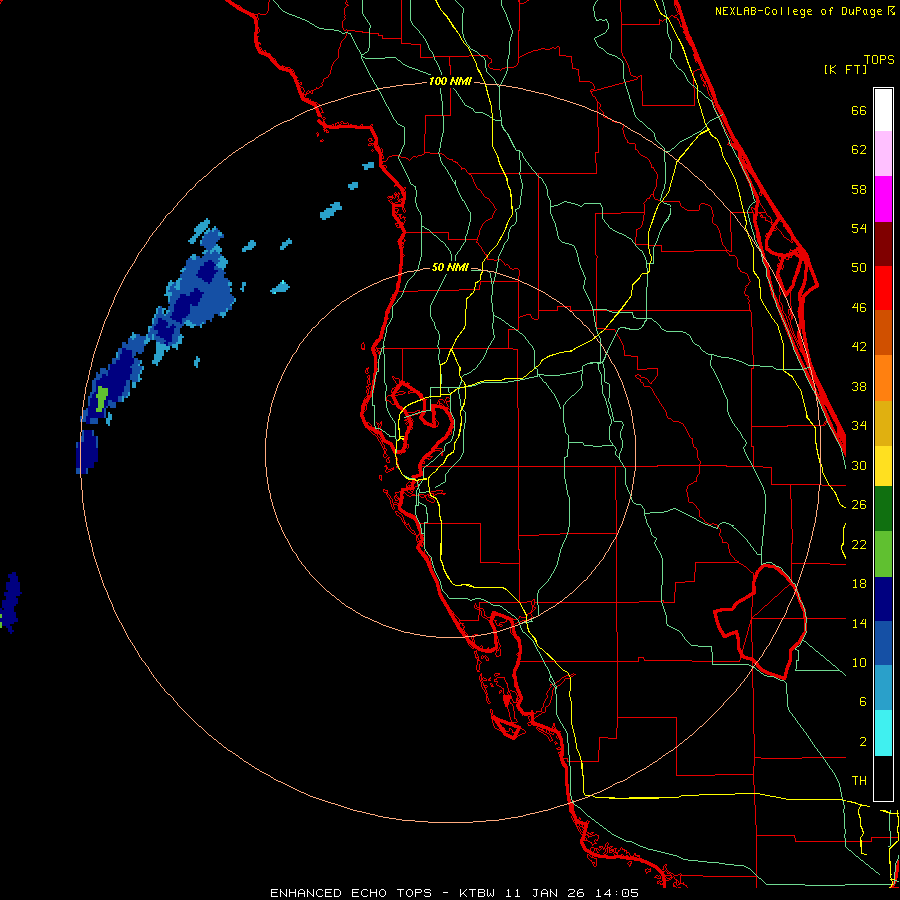Click the "26" legend value
The width and height of the screenshot is (900, 900).
coord(859,505)
